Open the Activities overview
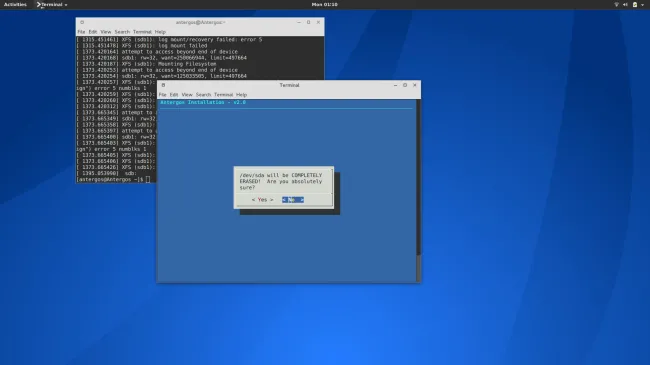 pos(15,5)
